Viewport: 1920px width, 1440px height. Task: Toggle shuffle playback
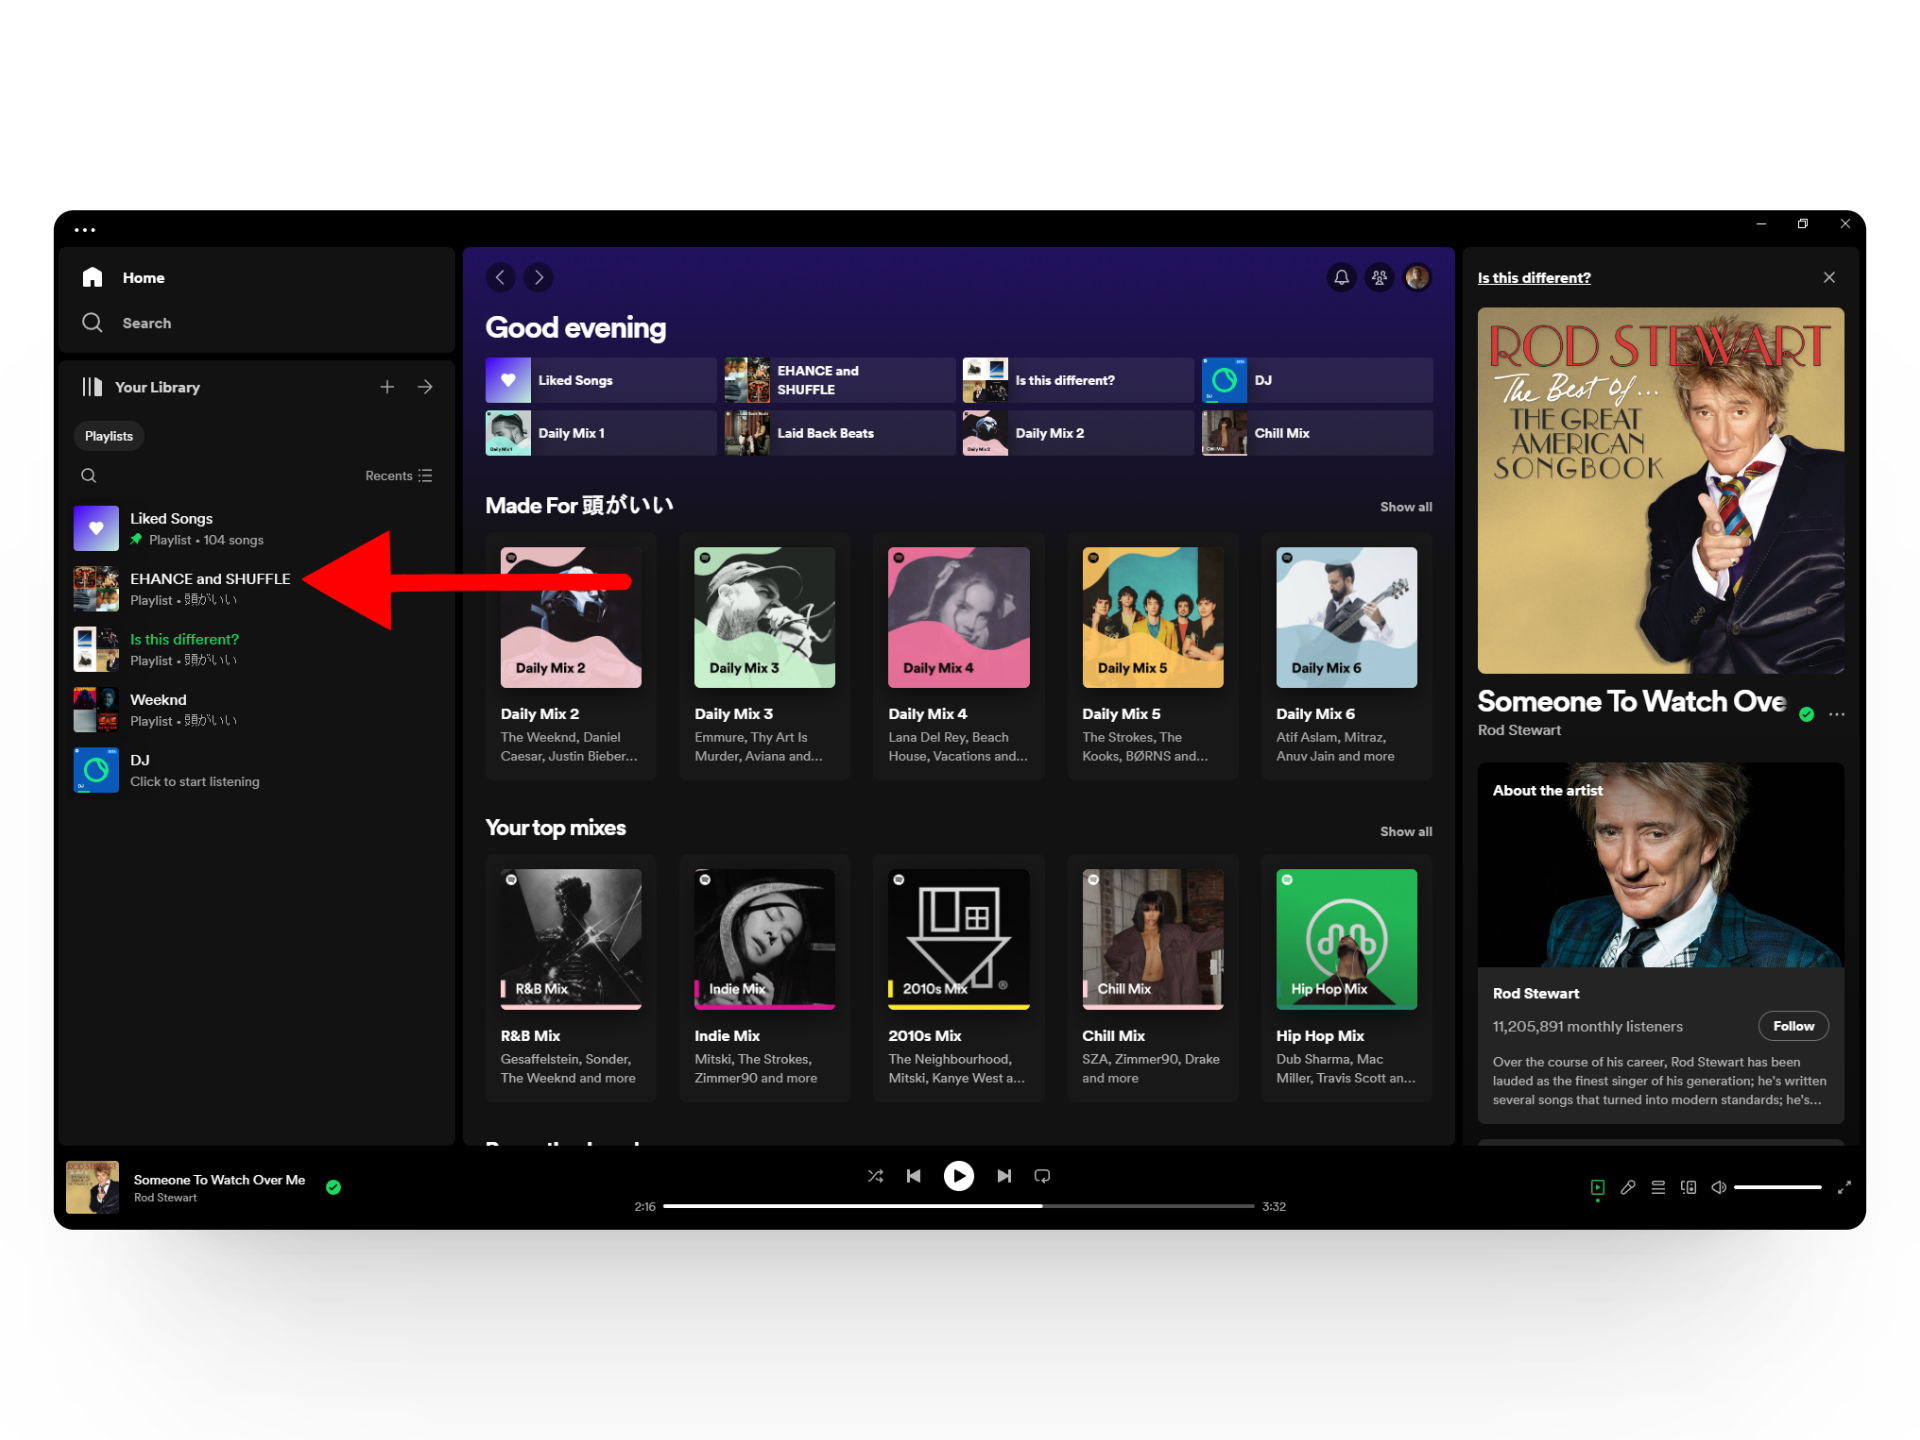pos(875,1176)
